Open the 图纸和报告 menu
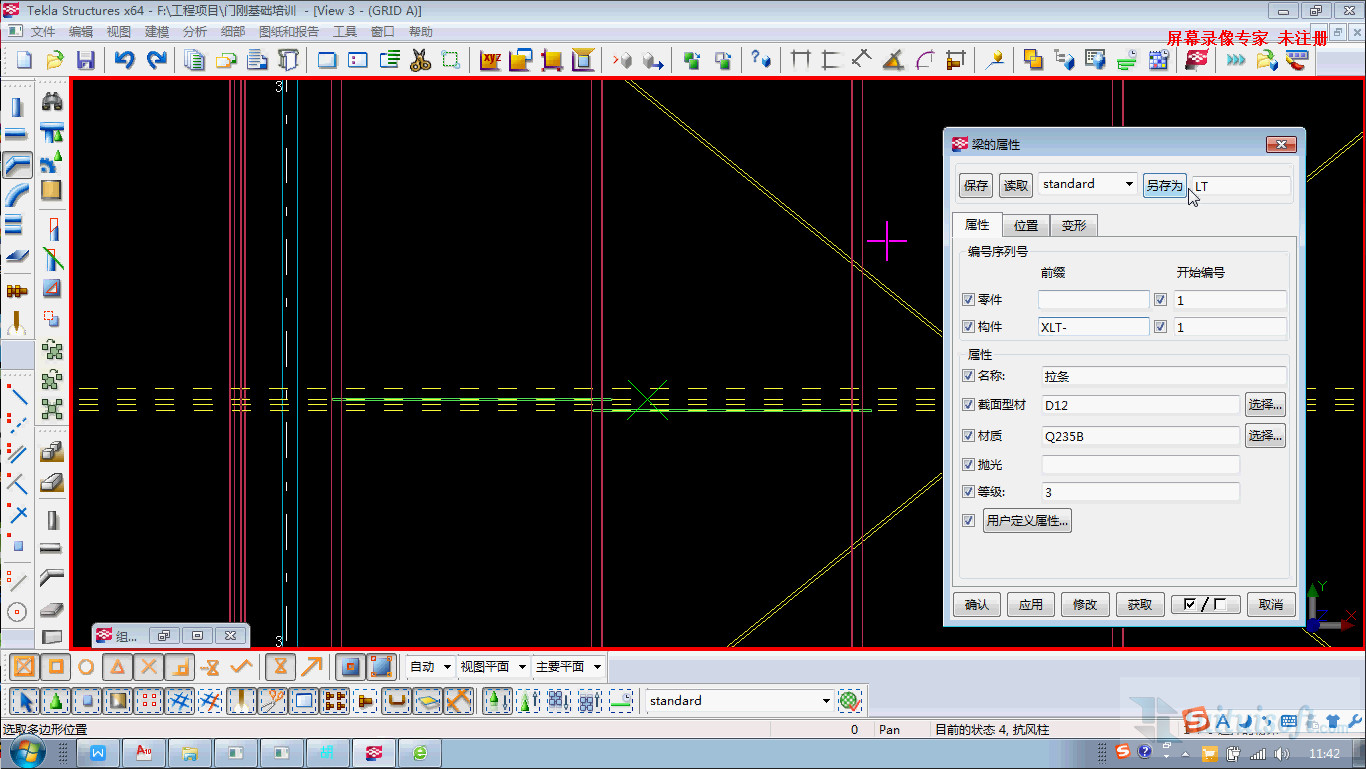This screenshot has width=1366, height=769. 288,32
